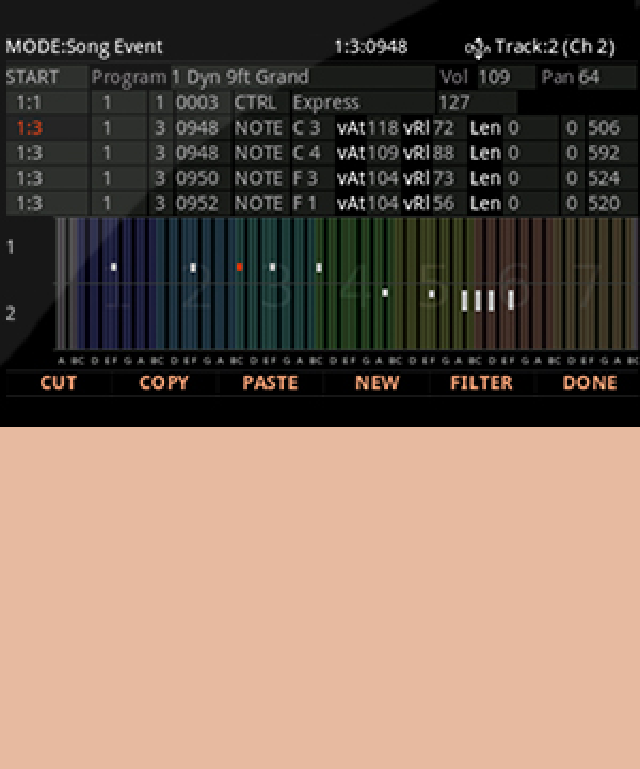The image size is (640, 769).
Task: Click the MODE:Song Event label
Action: tap(84, 47)
